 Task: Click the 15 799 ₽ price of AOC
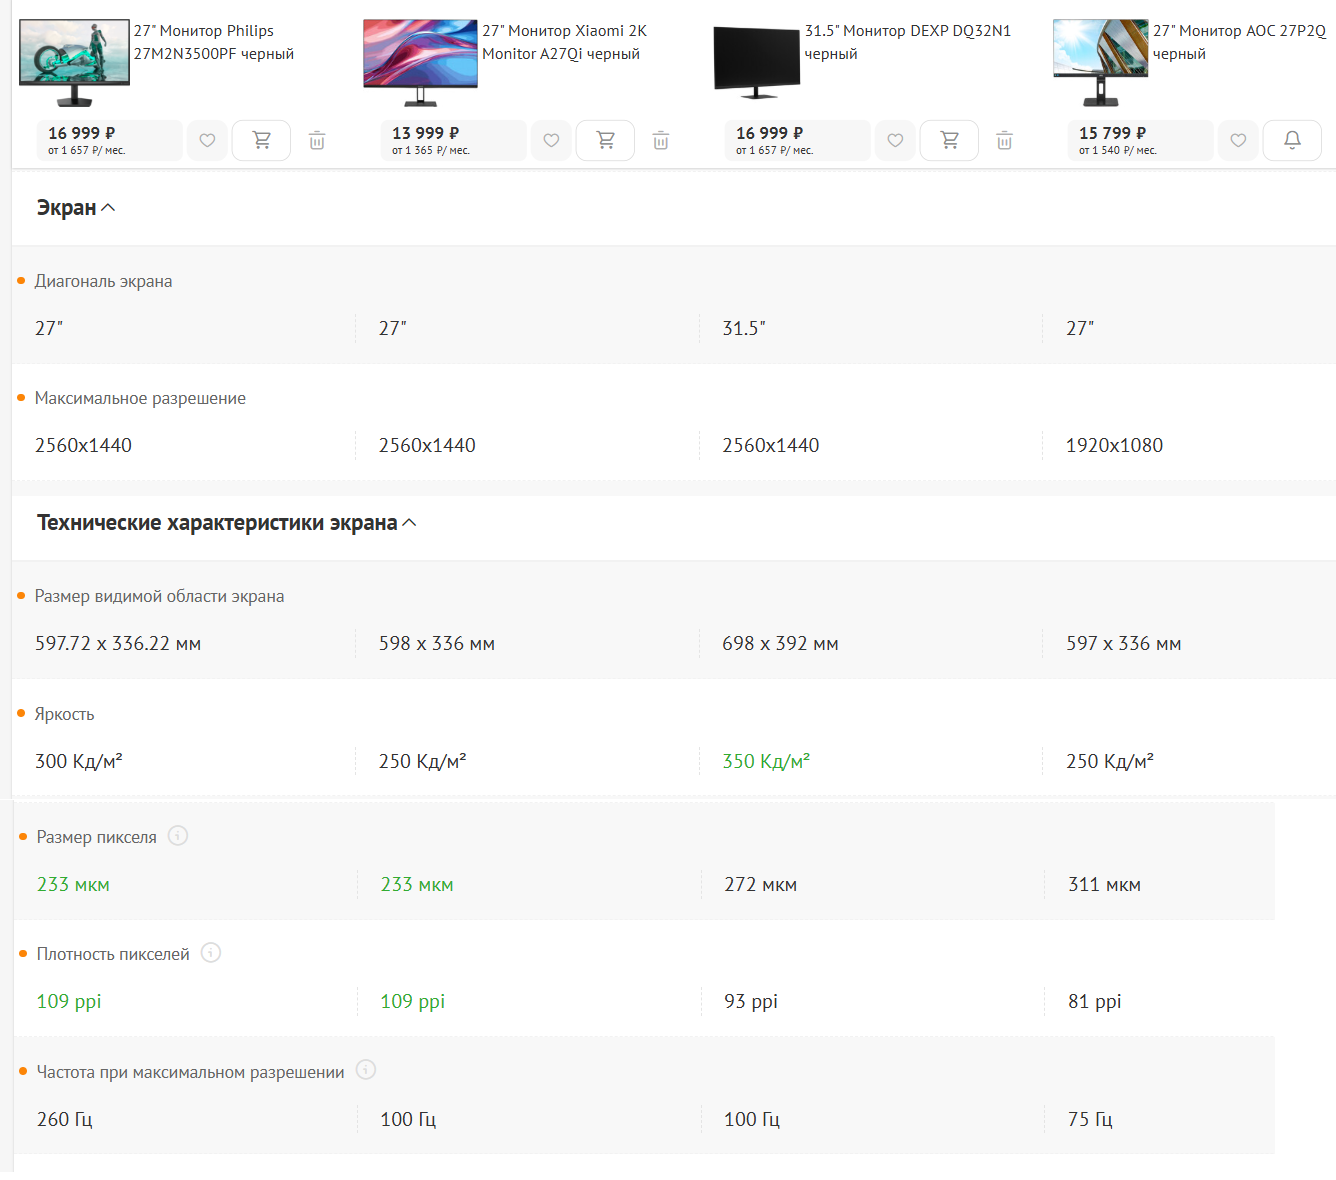click(x=1113, y=133)
